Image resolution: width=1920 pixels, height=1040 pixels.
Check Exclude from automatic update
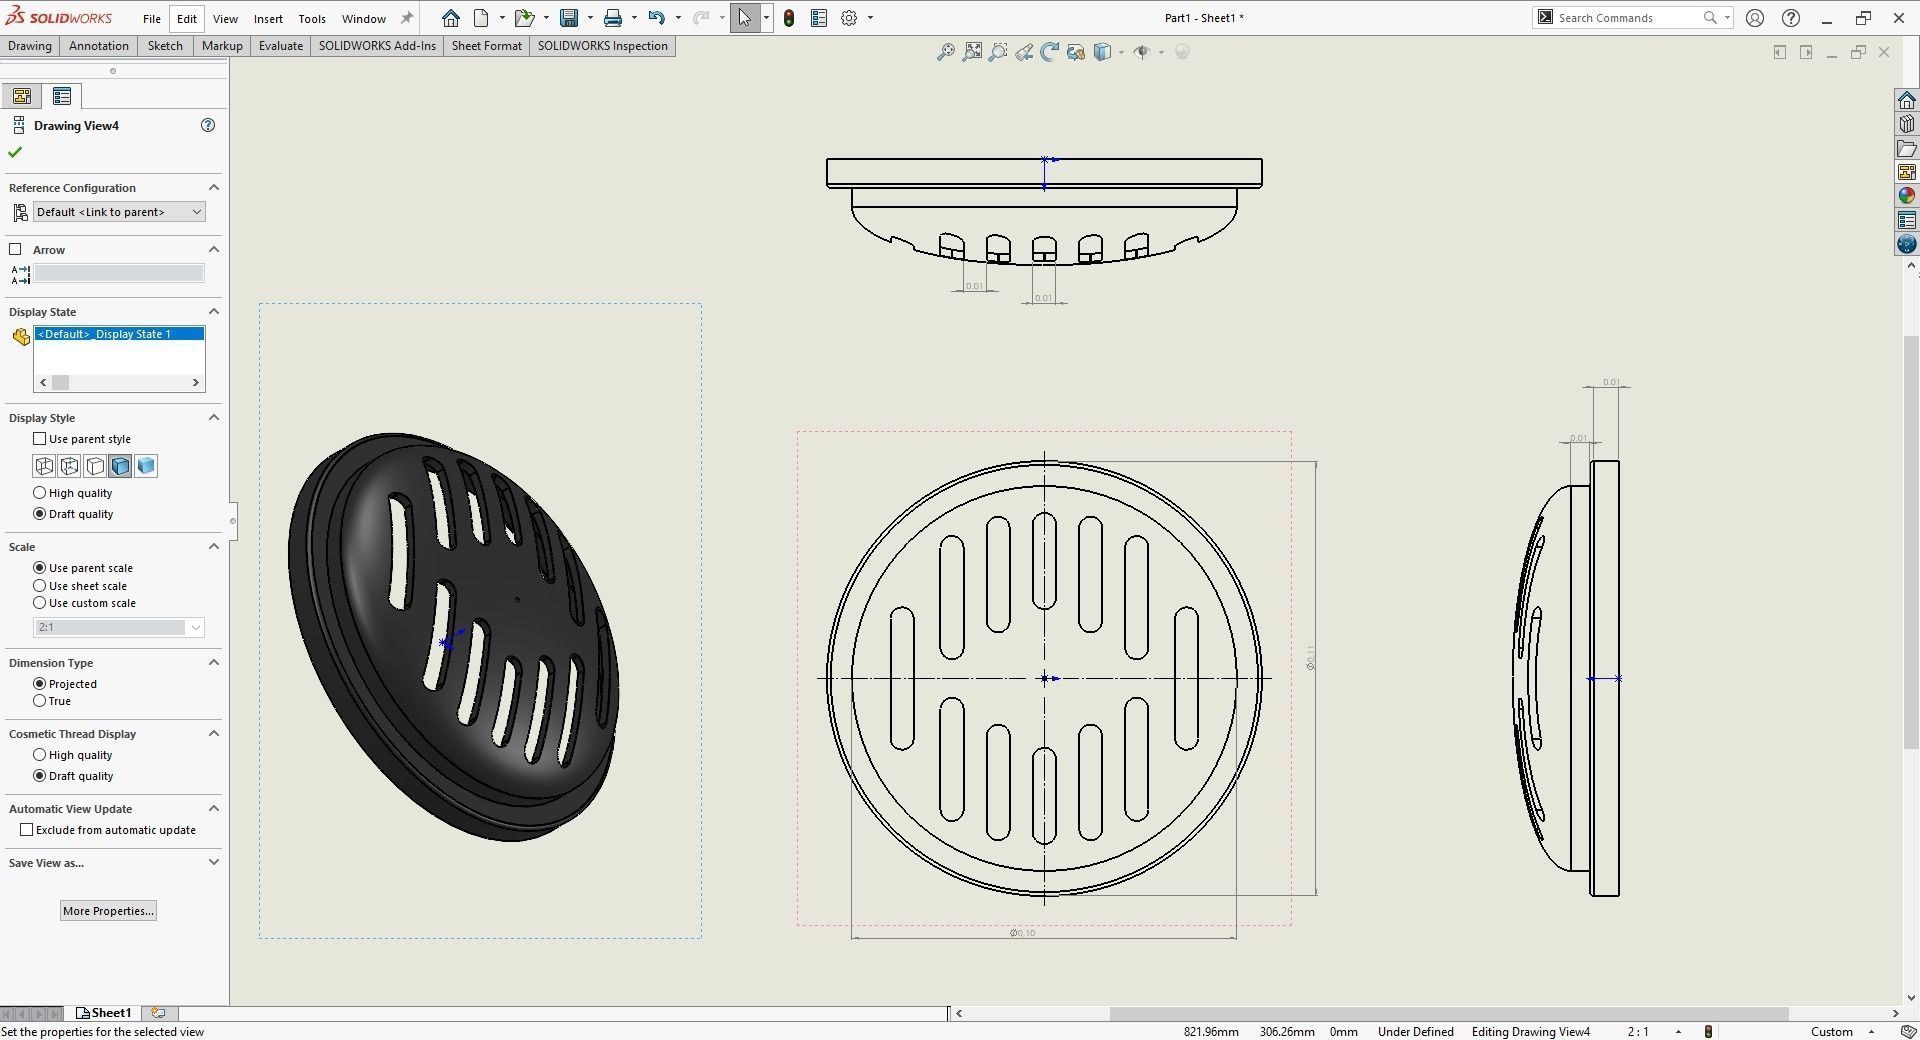27,830
